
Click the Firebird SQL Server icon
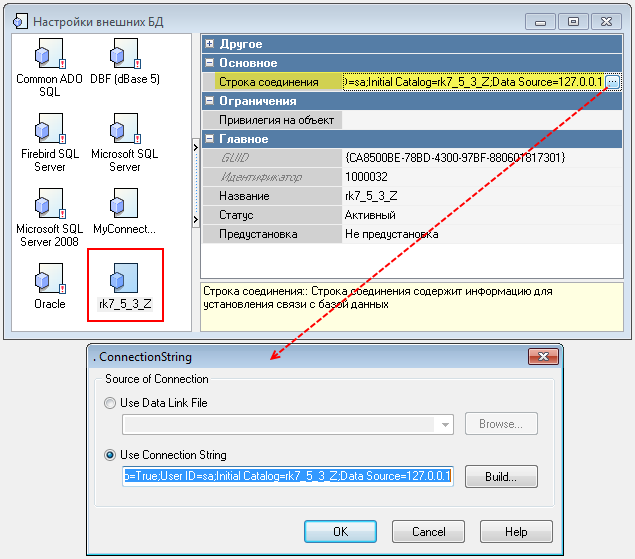50,130
